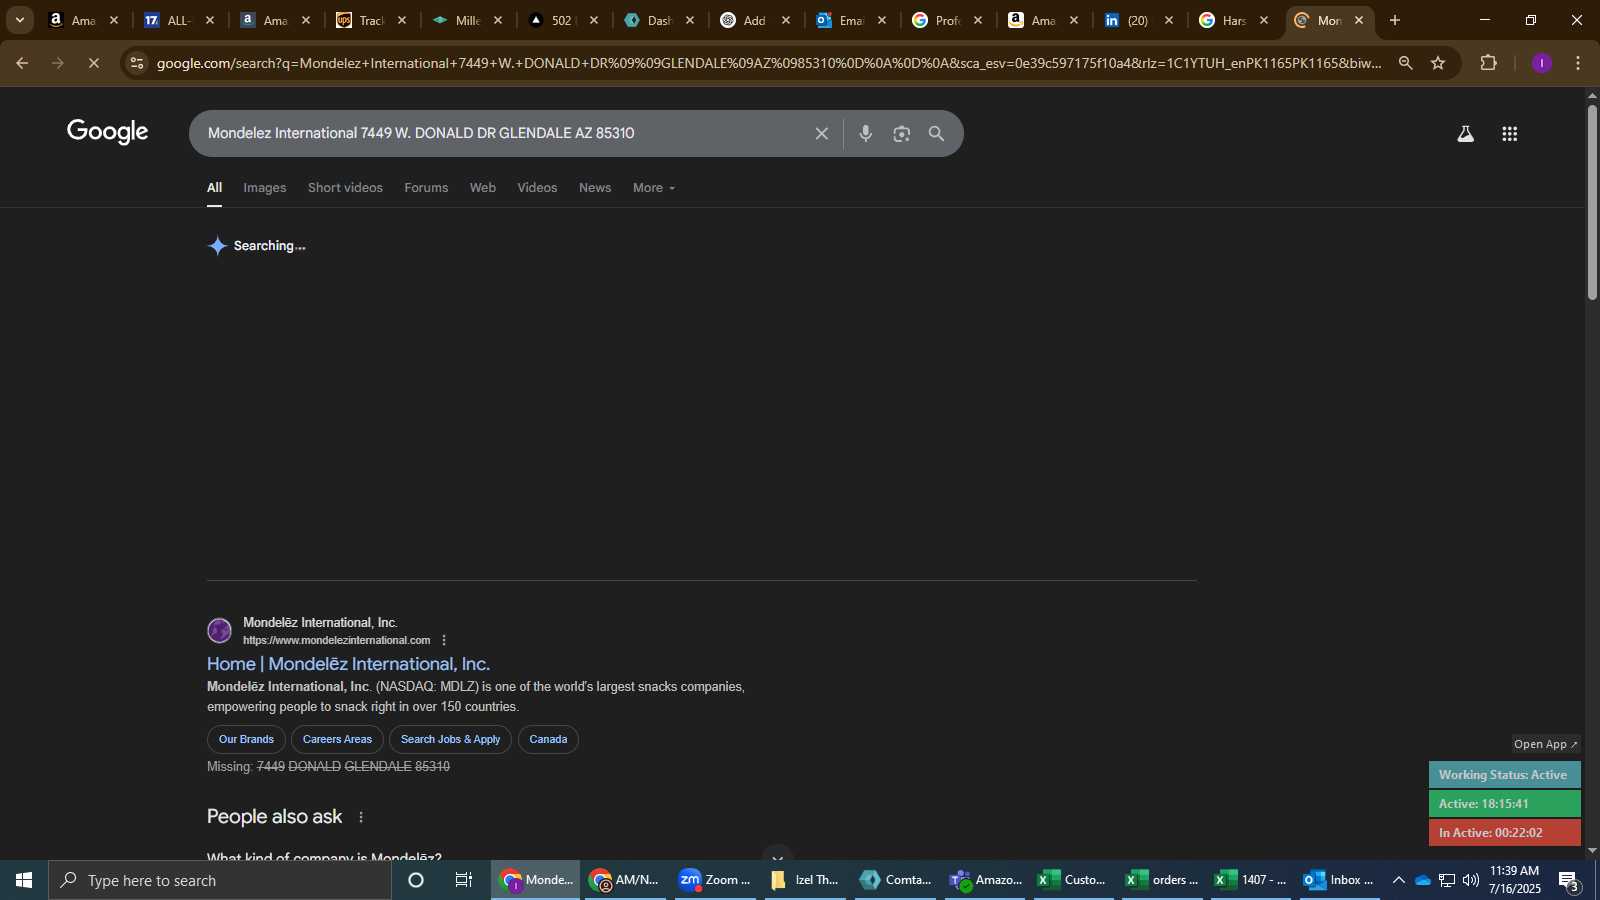Switch to Web results tab
The image size is (1600, 900).
pyautogui.click(x=483, y=188)
